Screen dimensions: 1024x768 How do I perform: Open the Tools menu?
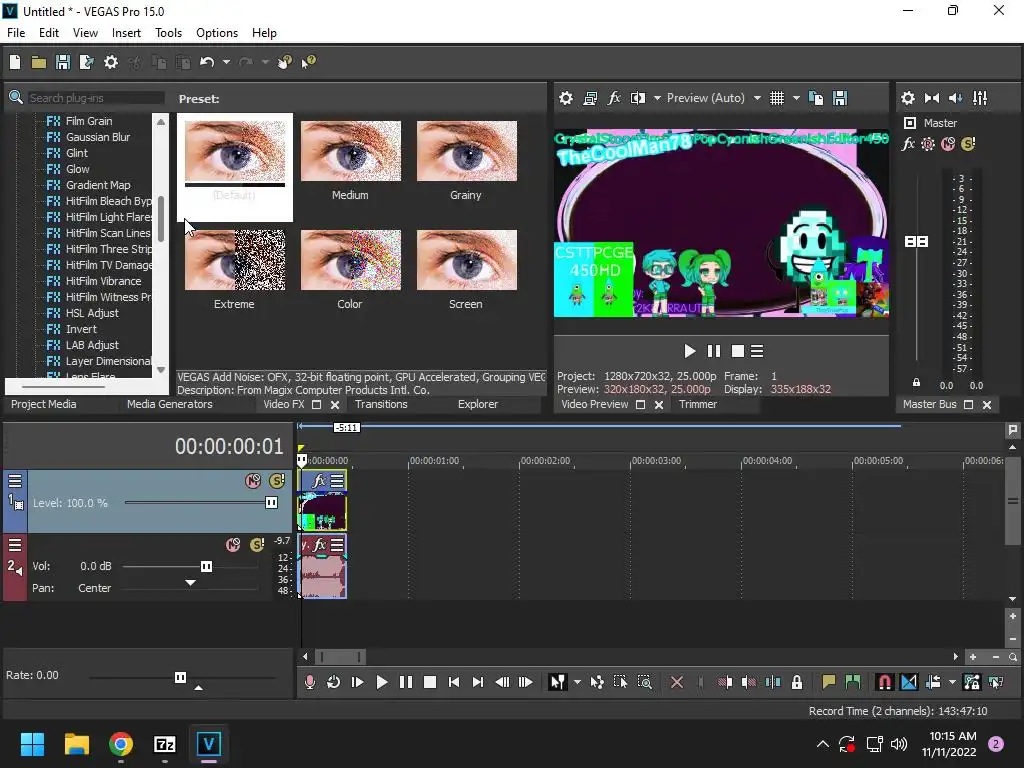tap(168, 33)
